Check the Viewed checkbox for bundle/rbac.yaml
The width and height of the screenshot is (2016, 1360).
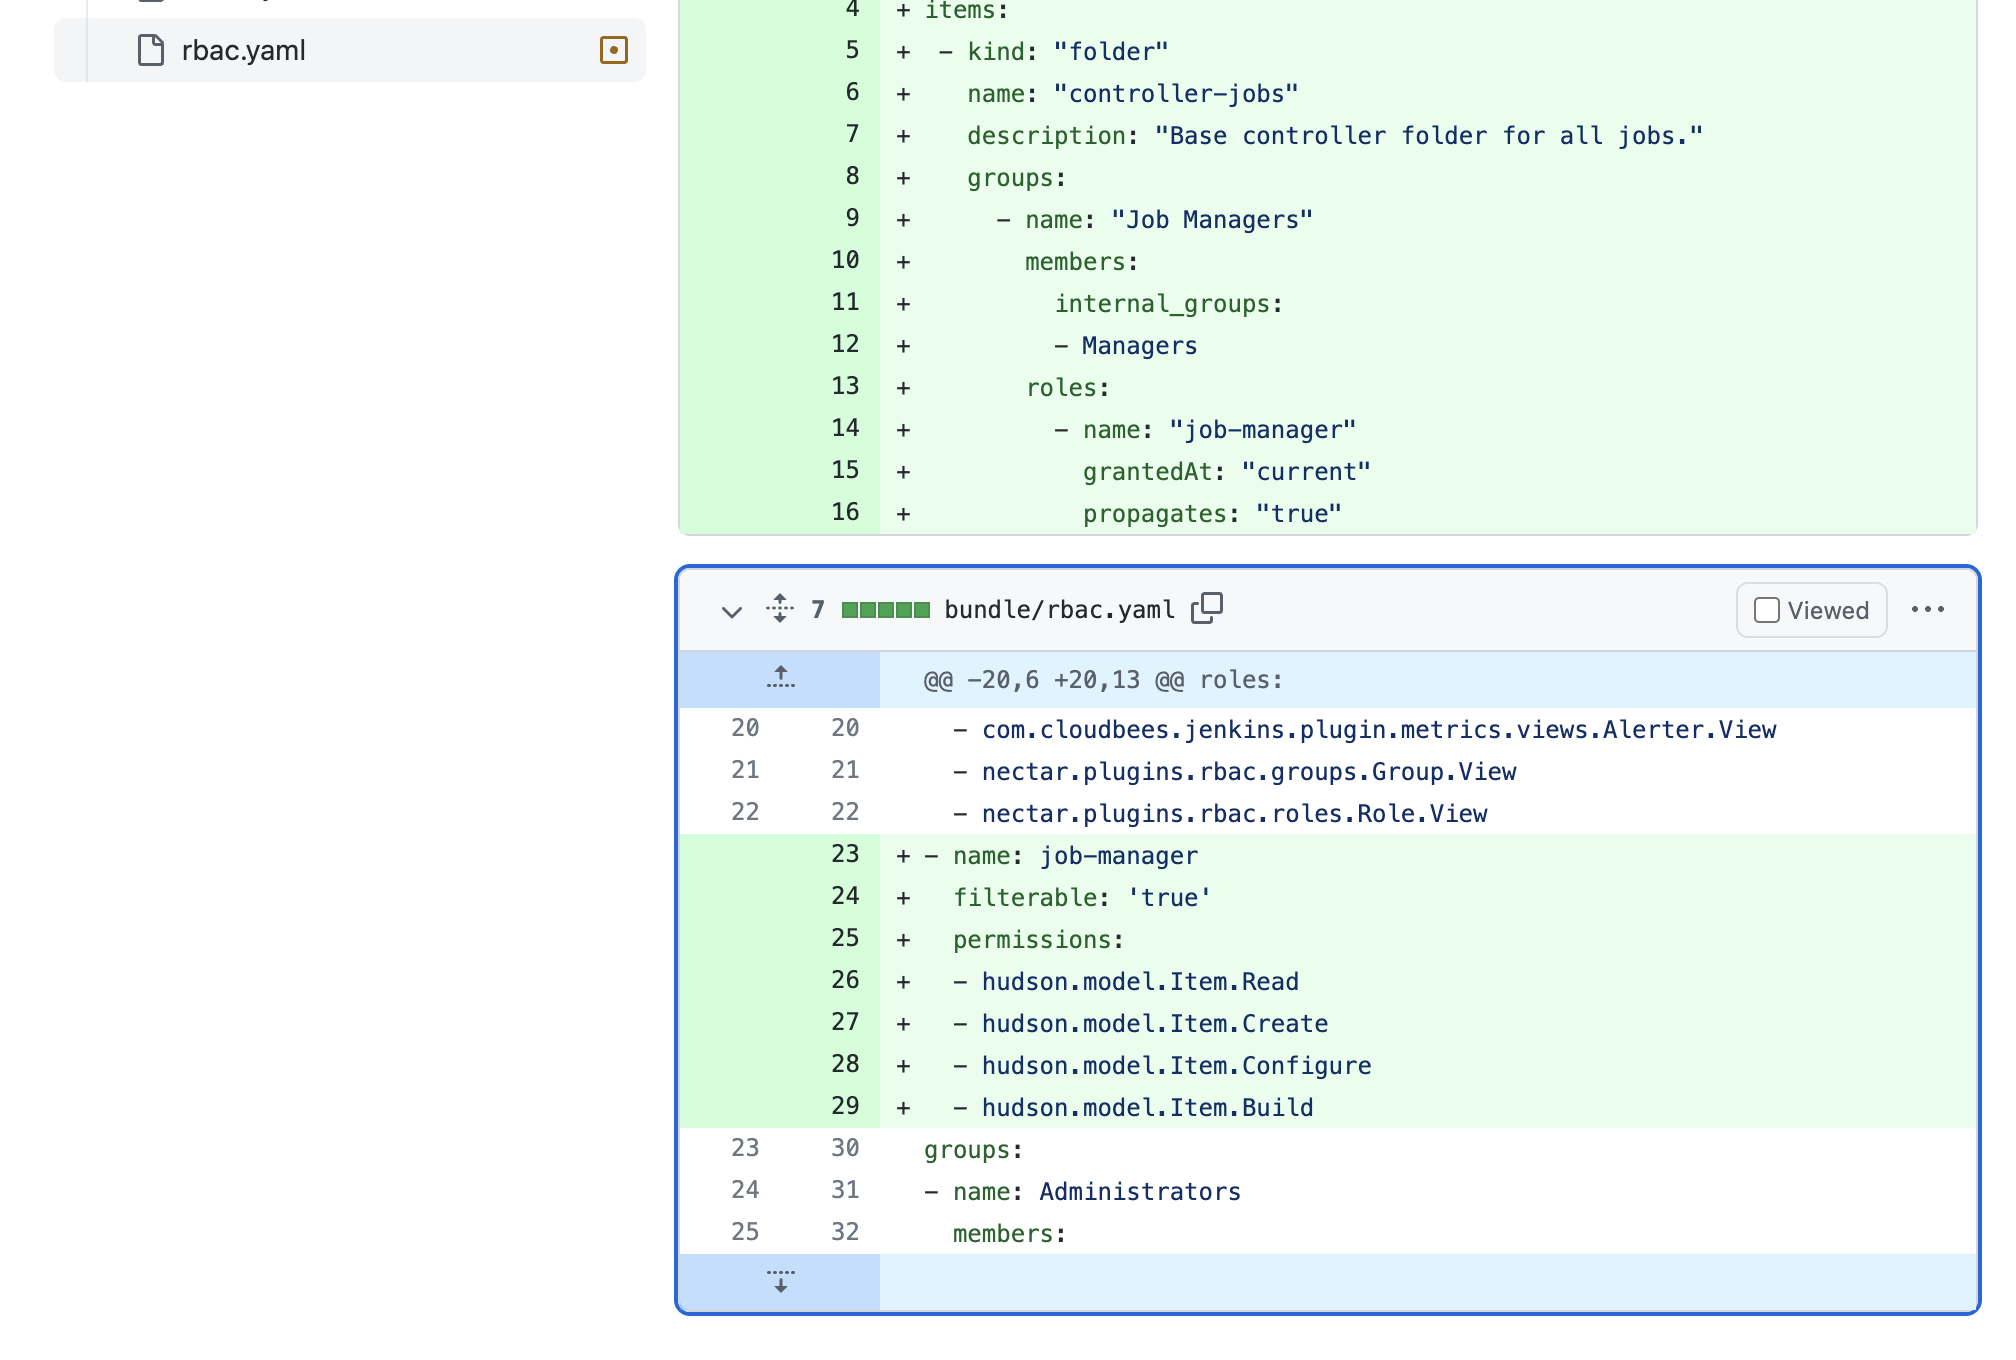tap(1767, 609)
